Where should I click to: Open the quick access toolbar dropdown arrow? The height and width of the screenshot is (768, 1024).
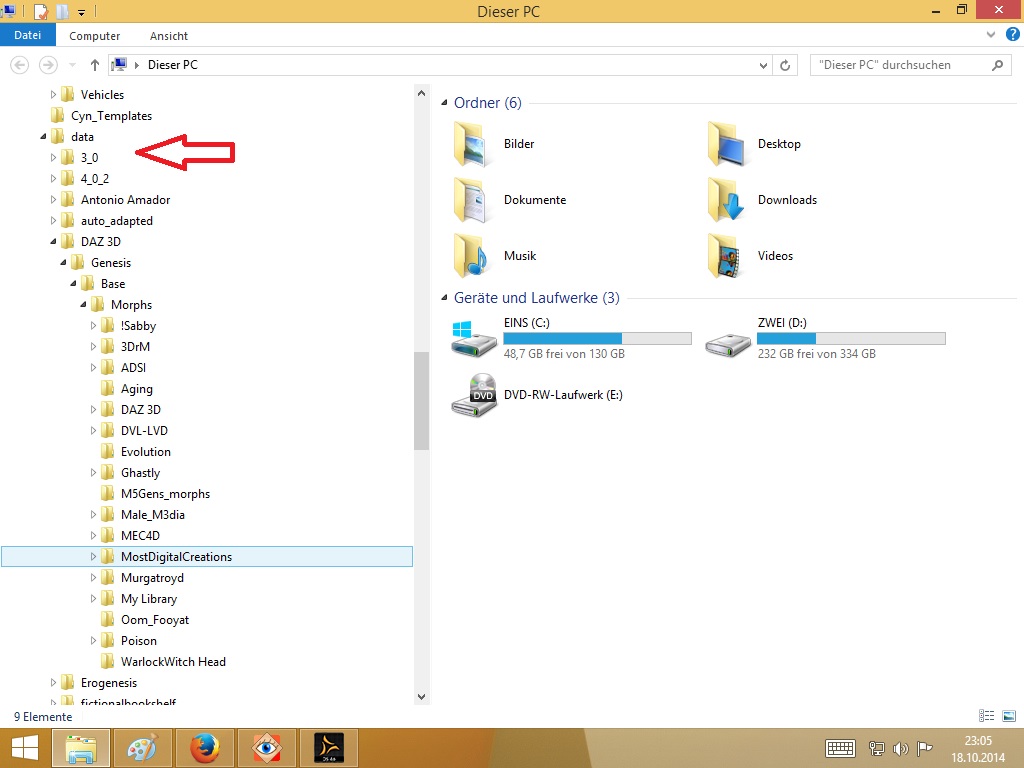click(82, 12)
